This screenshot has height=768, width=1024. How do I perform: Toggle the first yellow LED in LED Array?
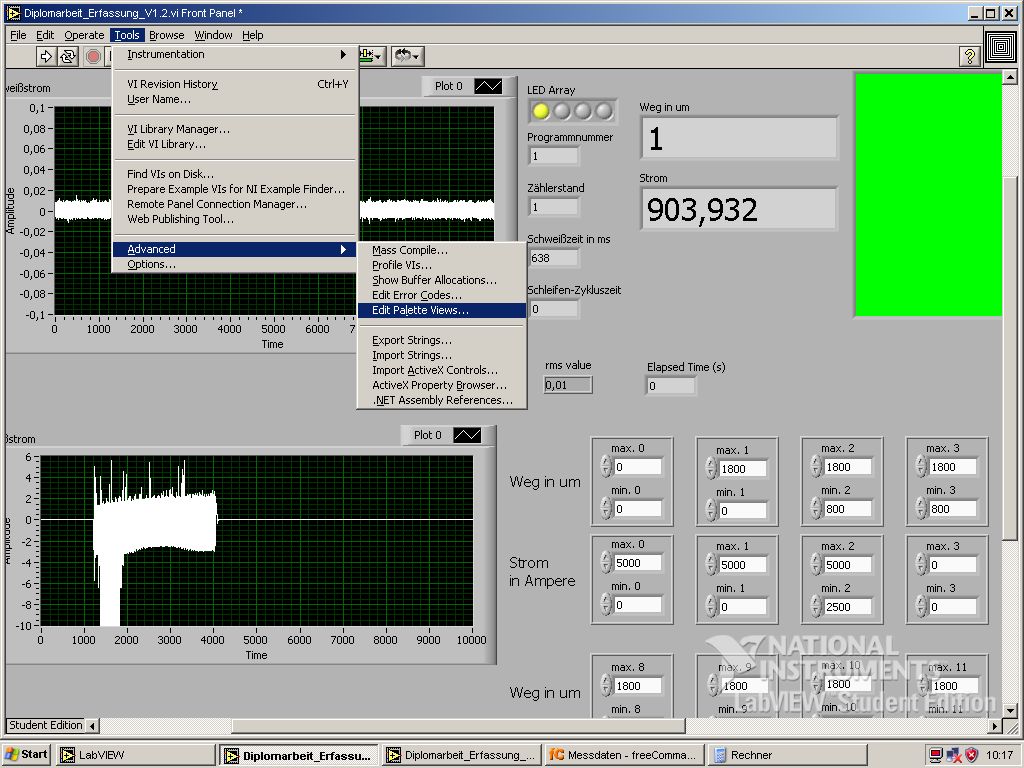(541, 111)
